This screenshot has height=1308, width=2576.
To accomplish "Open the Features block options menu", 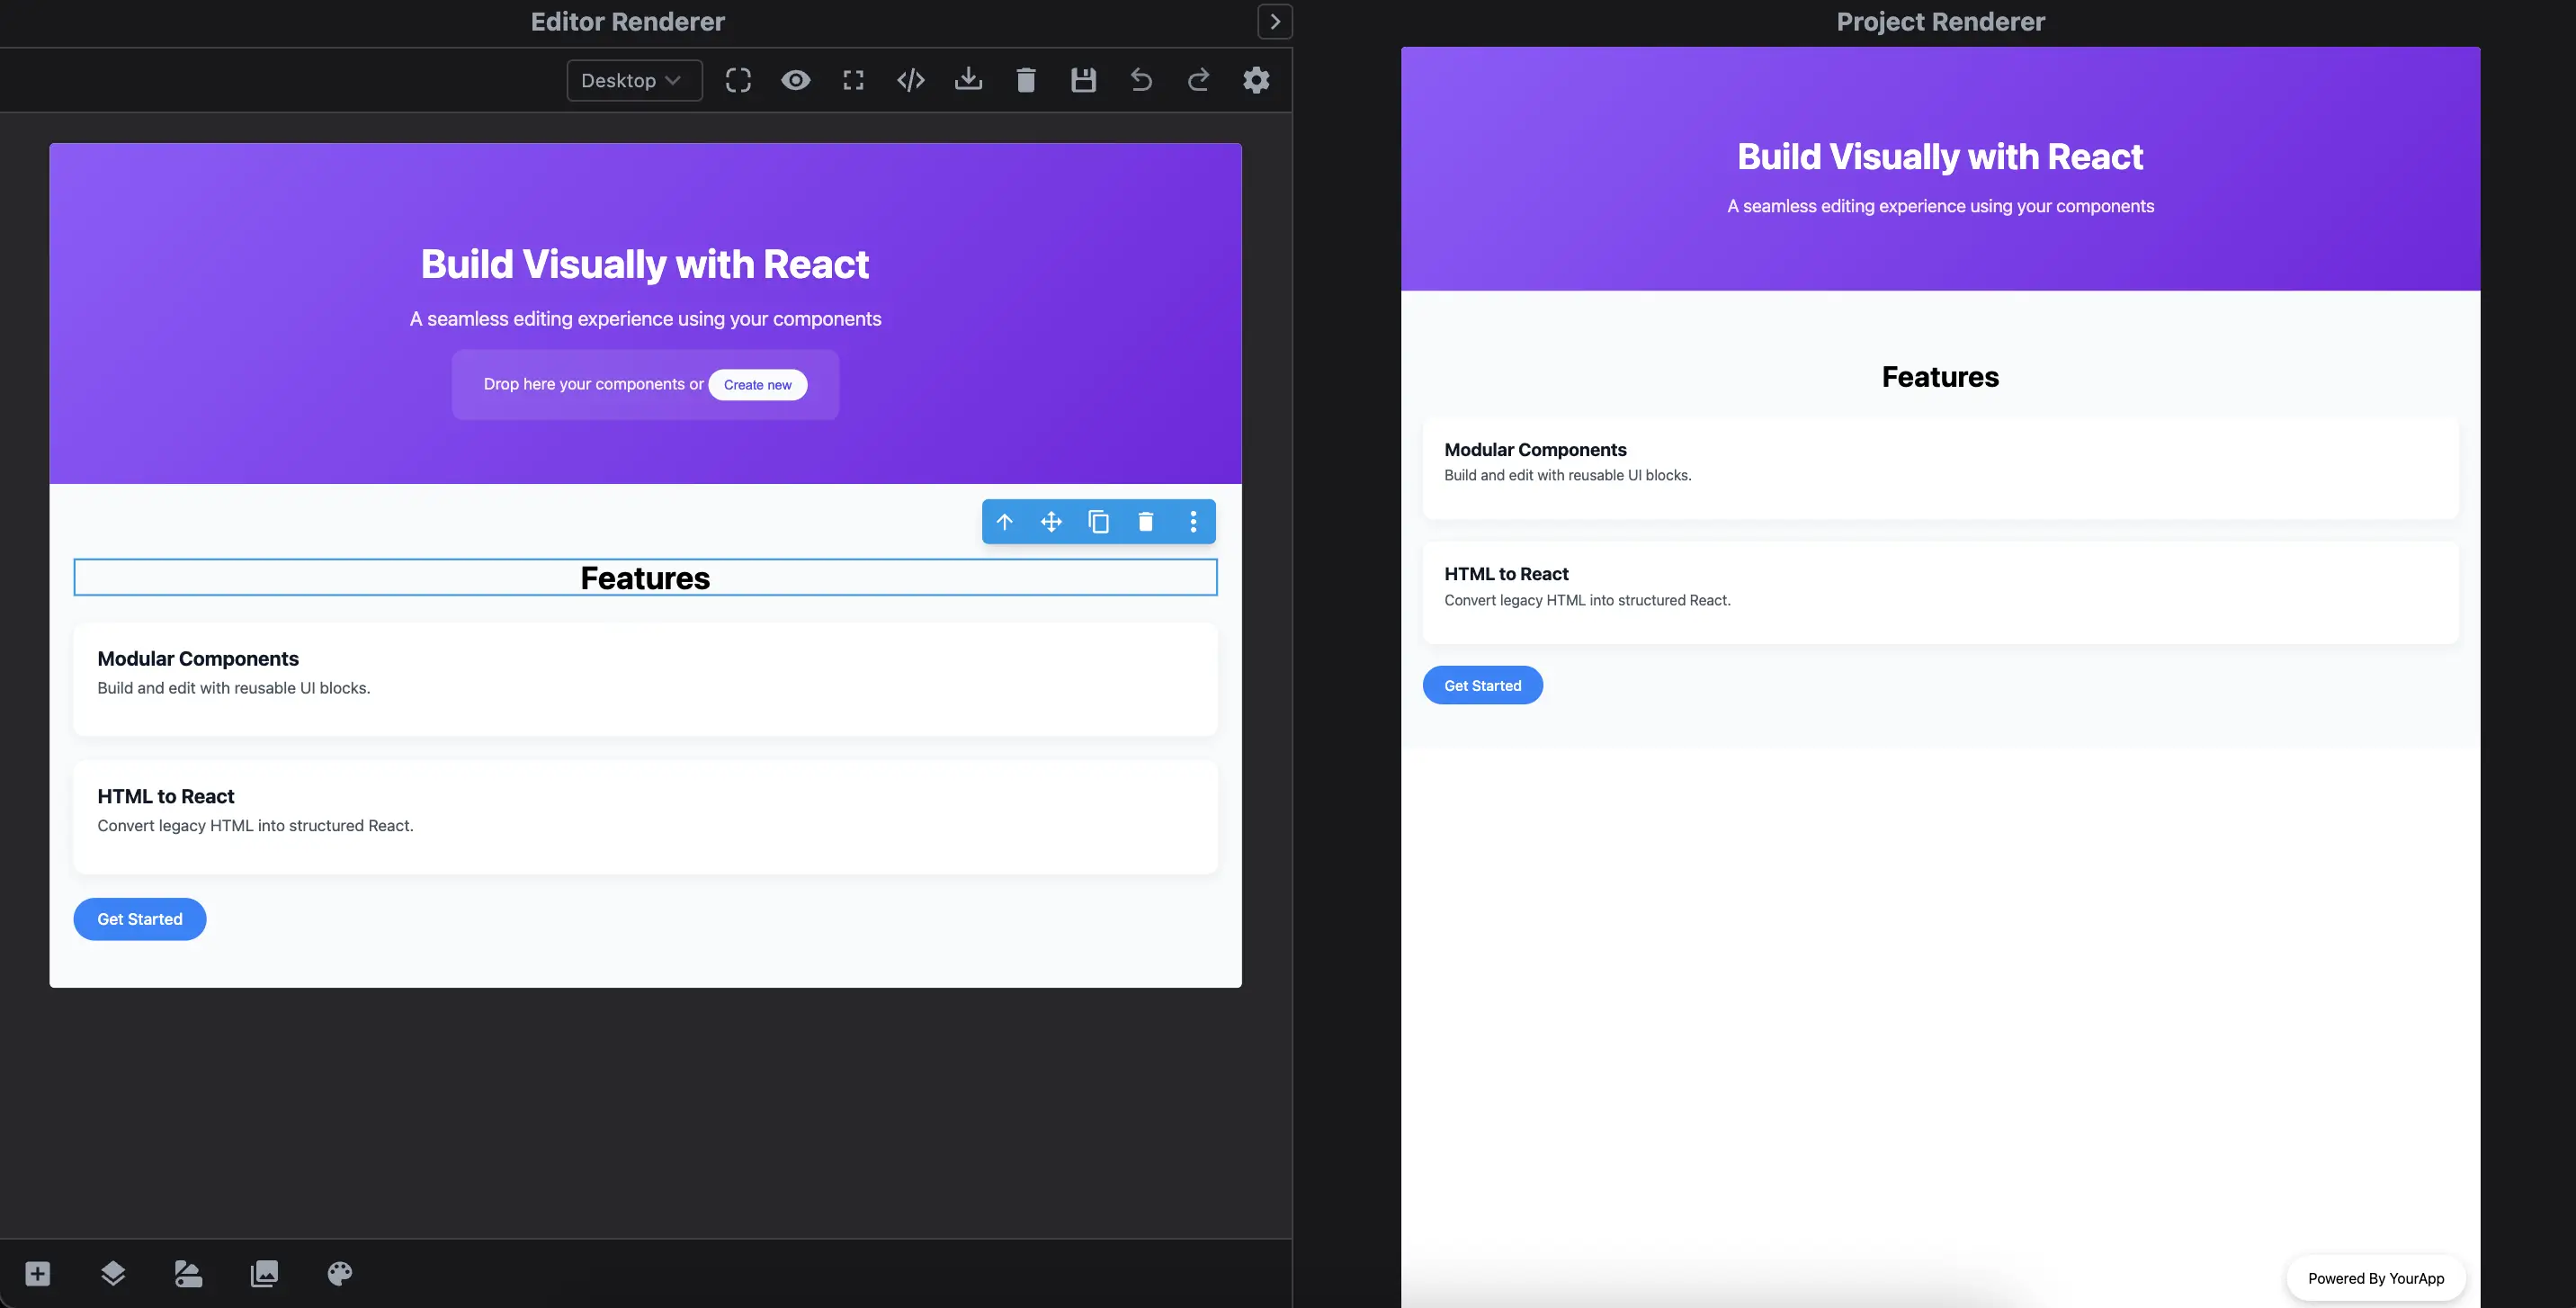I will point(1193,521).
